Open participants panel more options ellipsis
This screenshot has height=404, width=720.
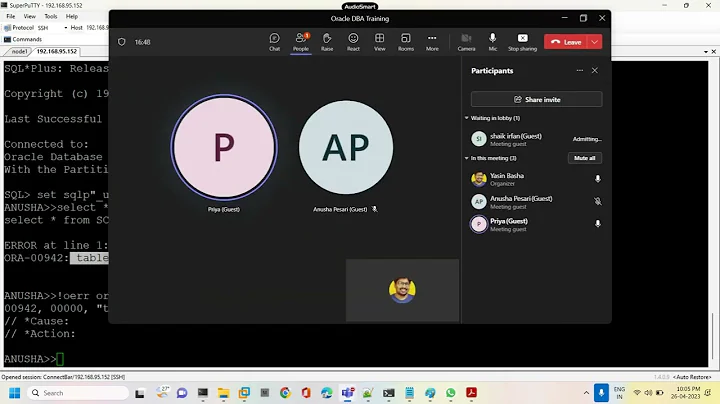(579, 70)
